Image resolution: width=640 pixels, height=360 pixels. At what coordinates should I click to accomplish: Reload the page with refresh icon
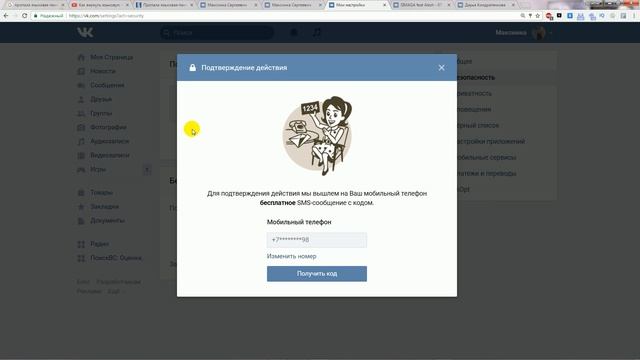coord(24,16)
